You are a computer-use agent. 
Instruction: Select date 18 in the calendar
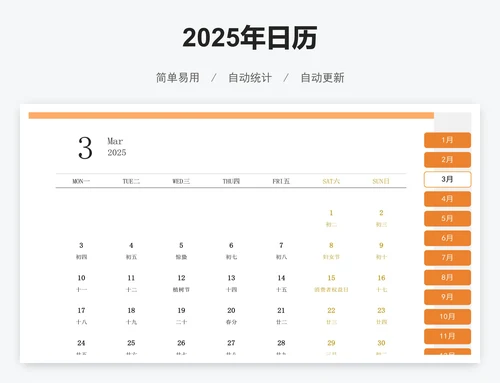(131, 310)
